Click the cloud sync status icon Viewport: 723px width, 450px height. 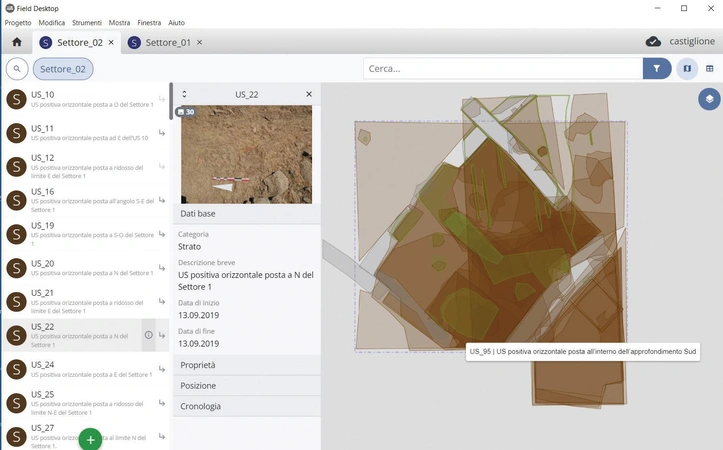653,42
